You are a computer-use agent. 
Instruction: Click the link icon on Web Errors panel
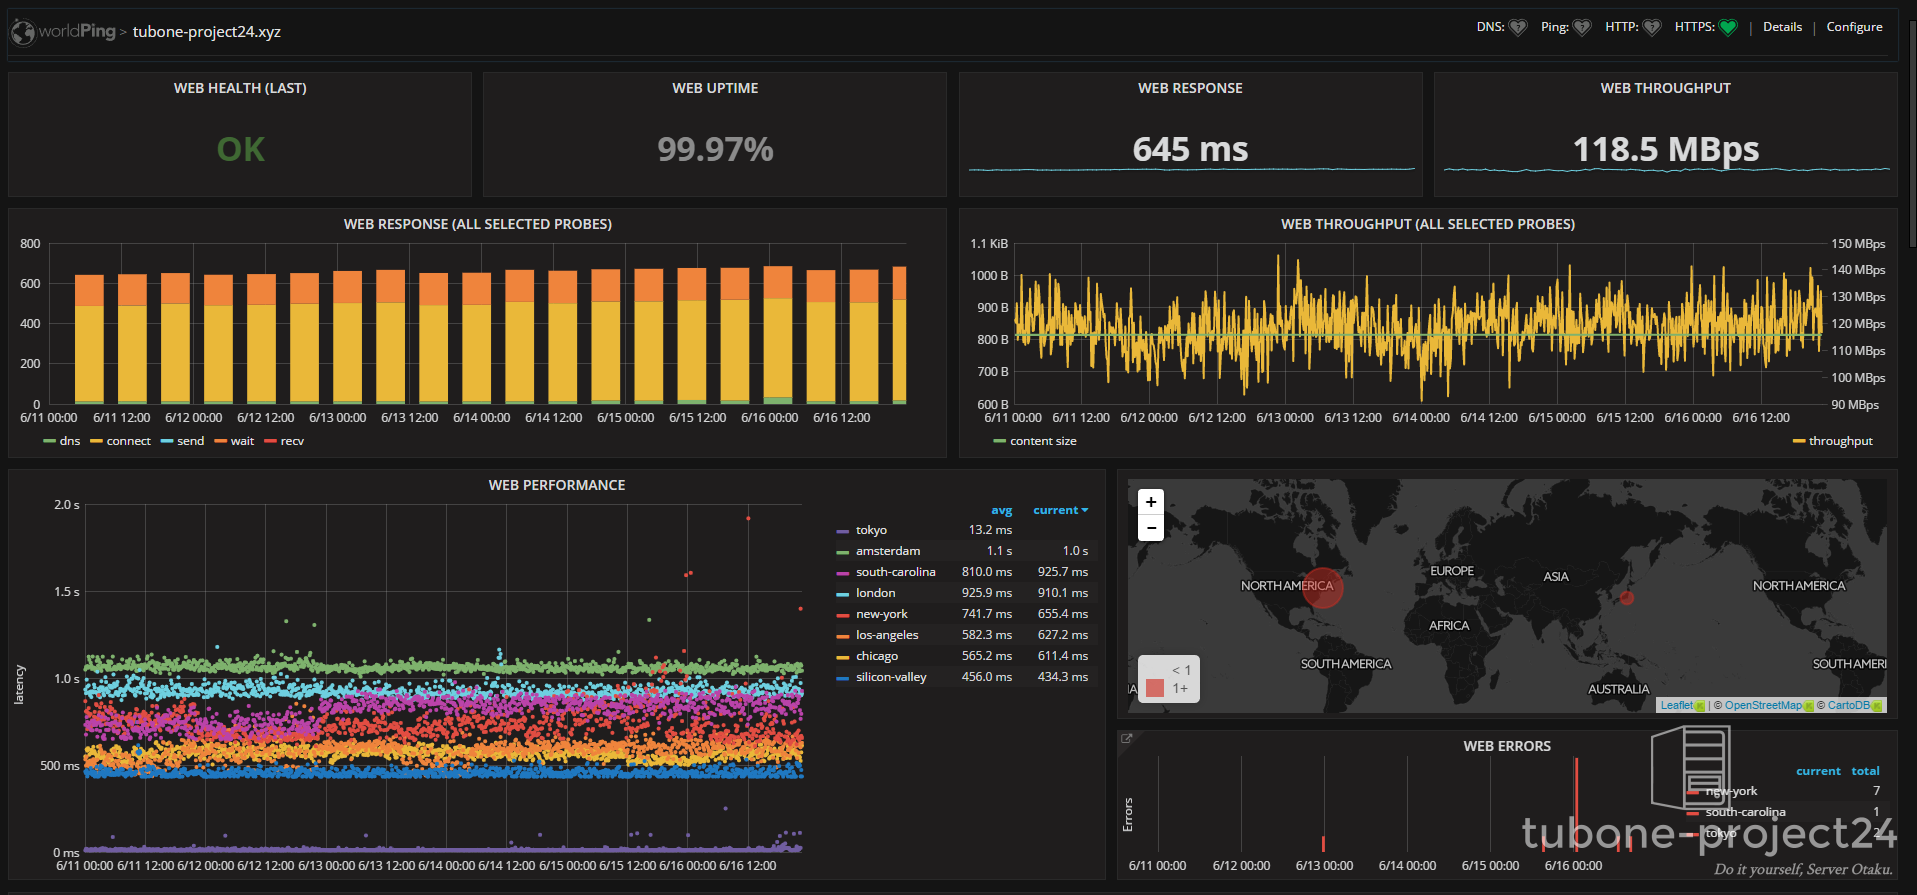1127,739
